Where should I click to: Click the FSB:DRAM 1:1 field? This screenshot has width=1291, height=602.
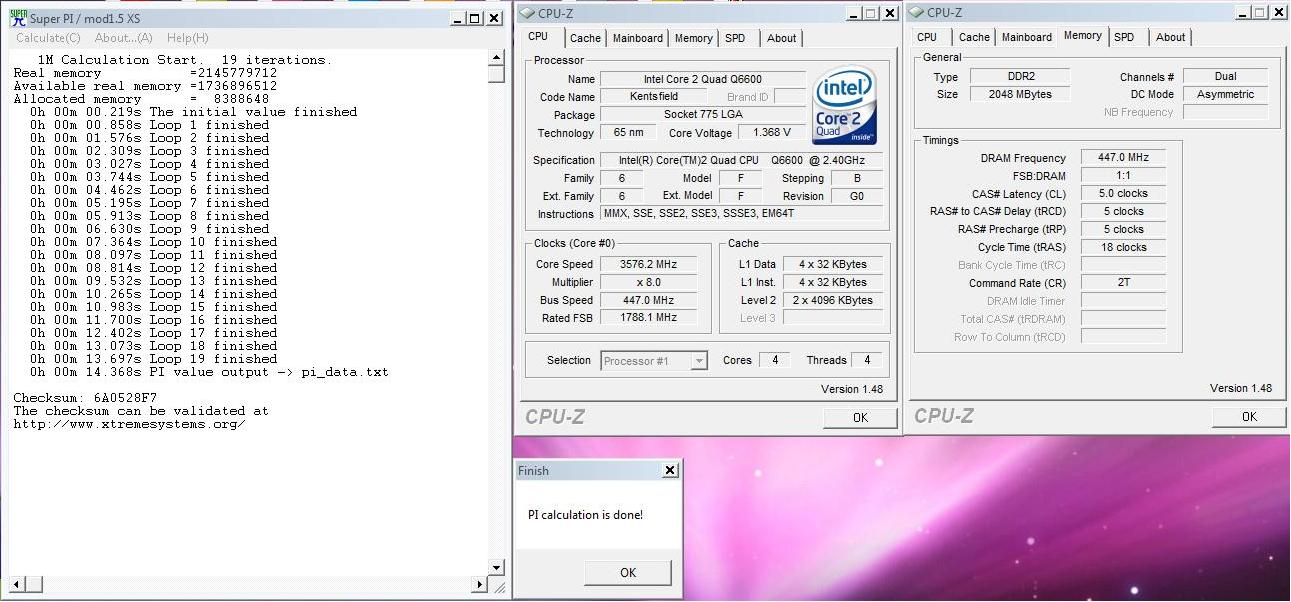pos(1123,176)
